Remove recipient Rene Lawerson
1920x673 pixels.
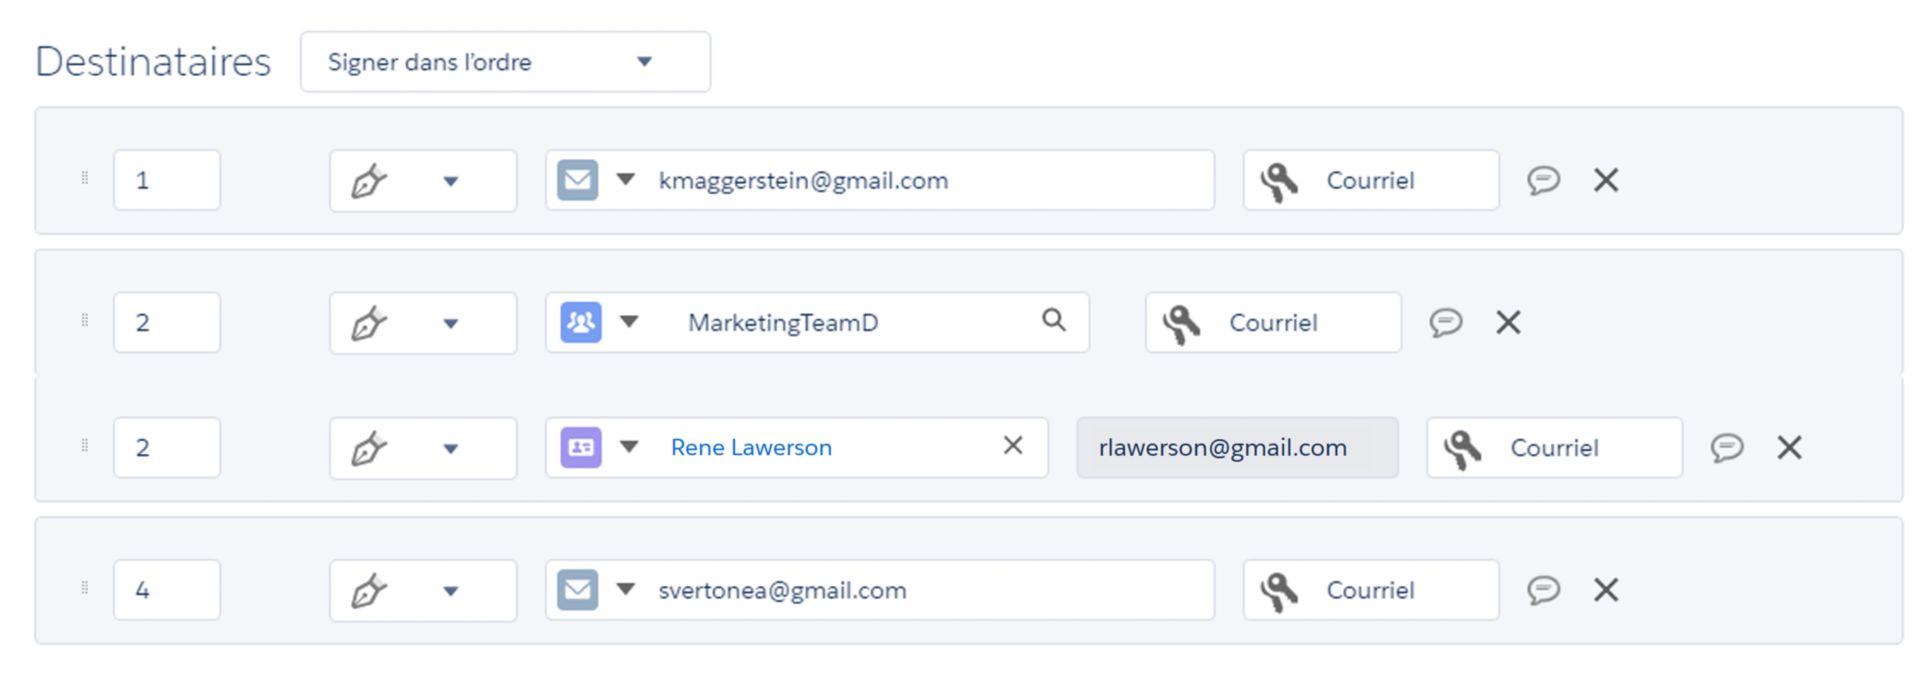tap(1789, 447)
